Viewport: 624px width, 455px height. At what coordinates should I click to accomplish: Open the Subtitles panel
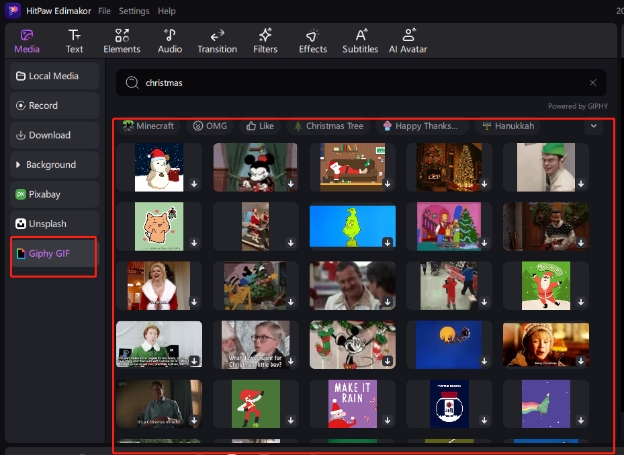tap(360, 40)
